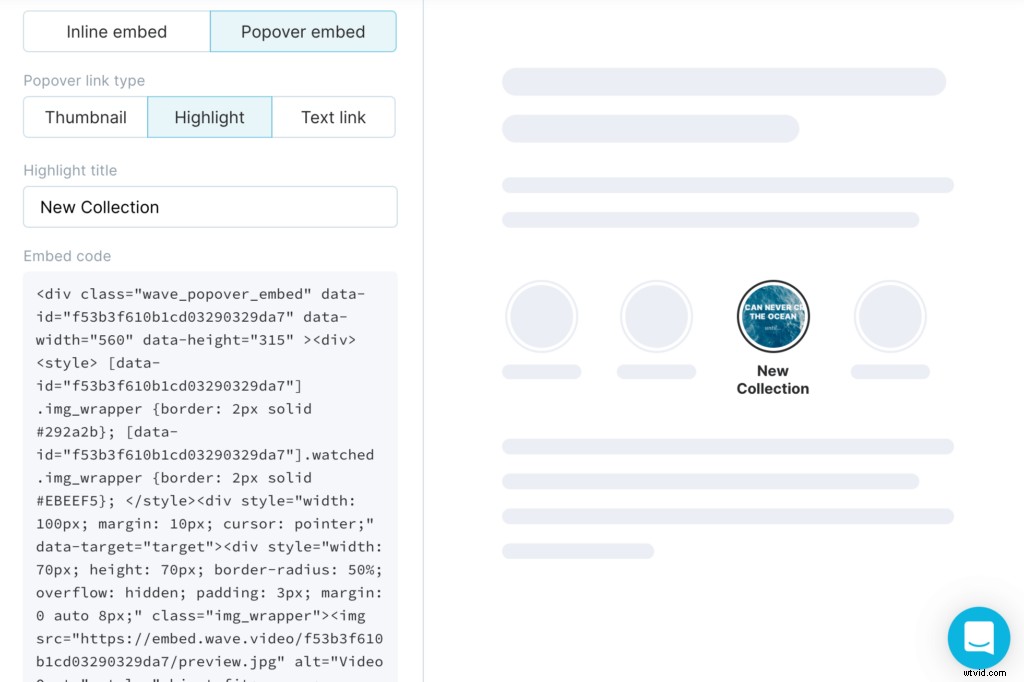Click the short gray bar below the heading

pyautogui.click(x=651, y=128)
